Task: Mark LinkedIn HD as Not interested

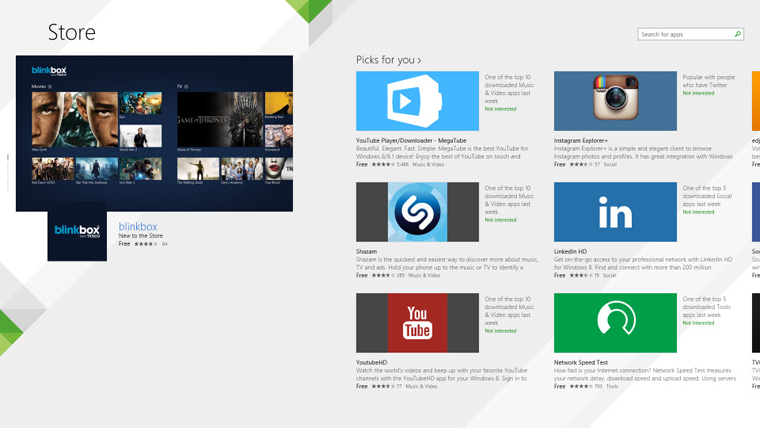Action: [698, 212]
